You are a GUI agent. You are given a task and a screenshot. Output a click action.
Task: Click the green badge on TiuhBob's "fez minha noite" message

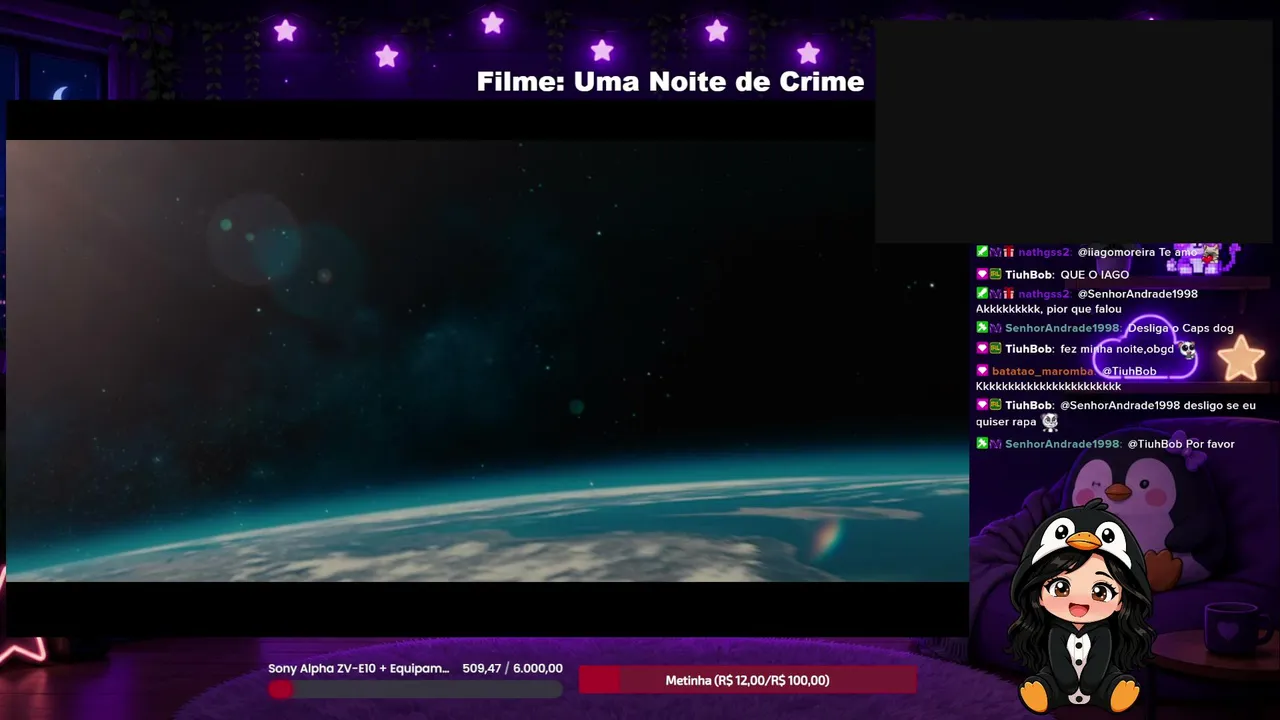coord(995,348)
